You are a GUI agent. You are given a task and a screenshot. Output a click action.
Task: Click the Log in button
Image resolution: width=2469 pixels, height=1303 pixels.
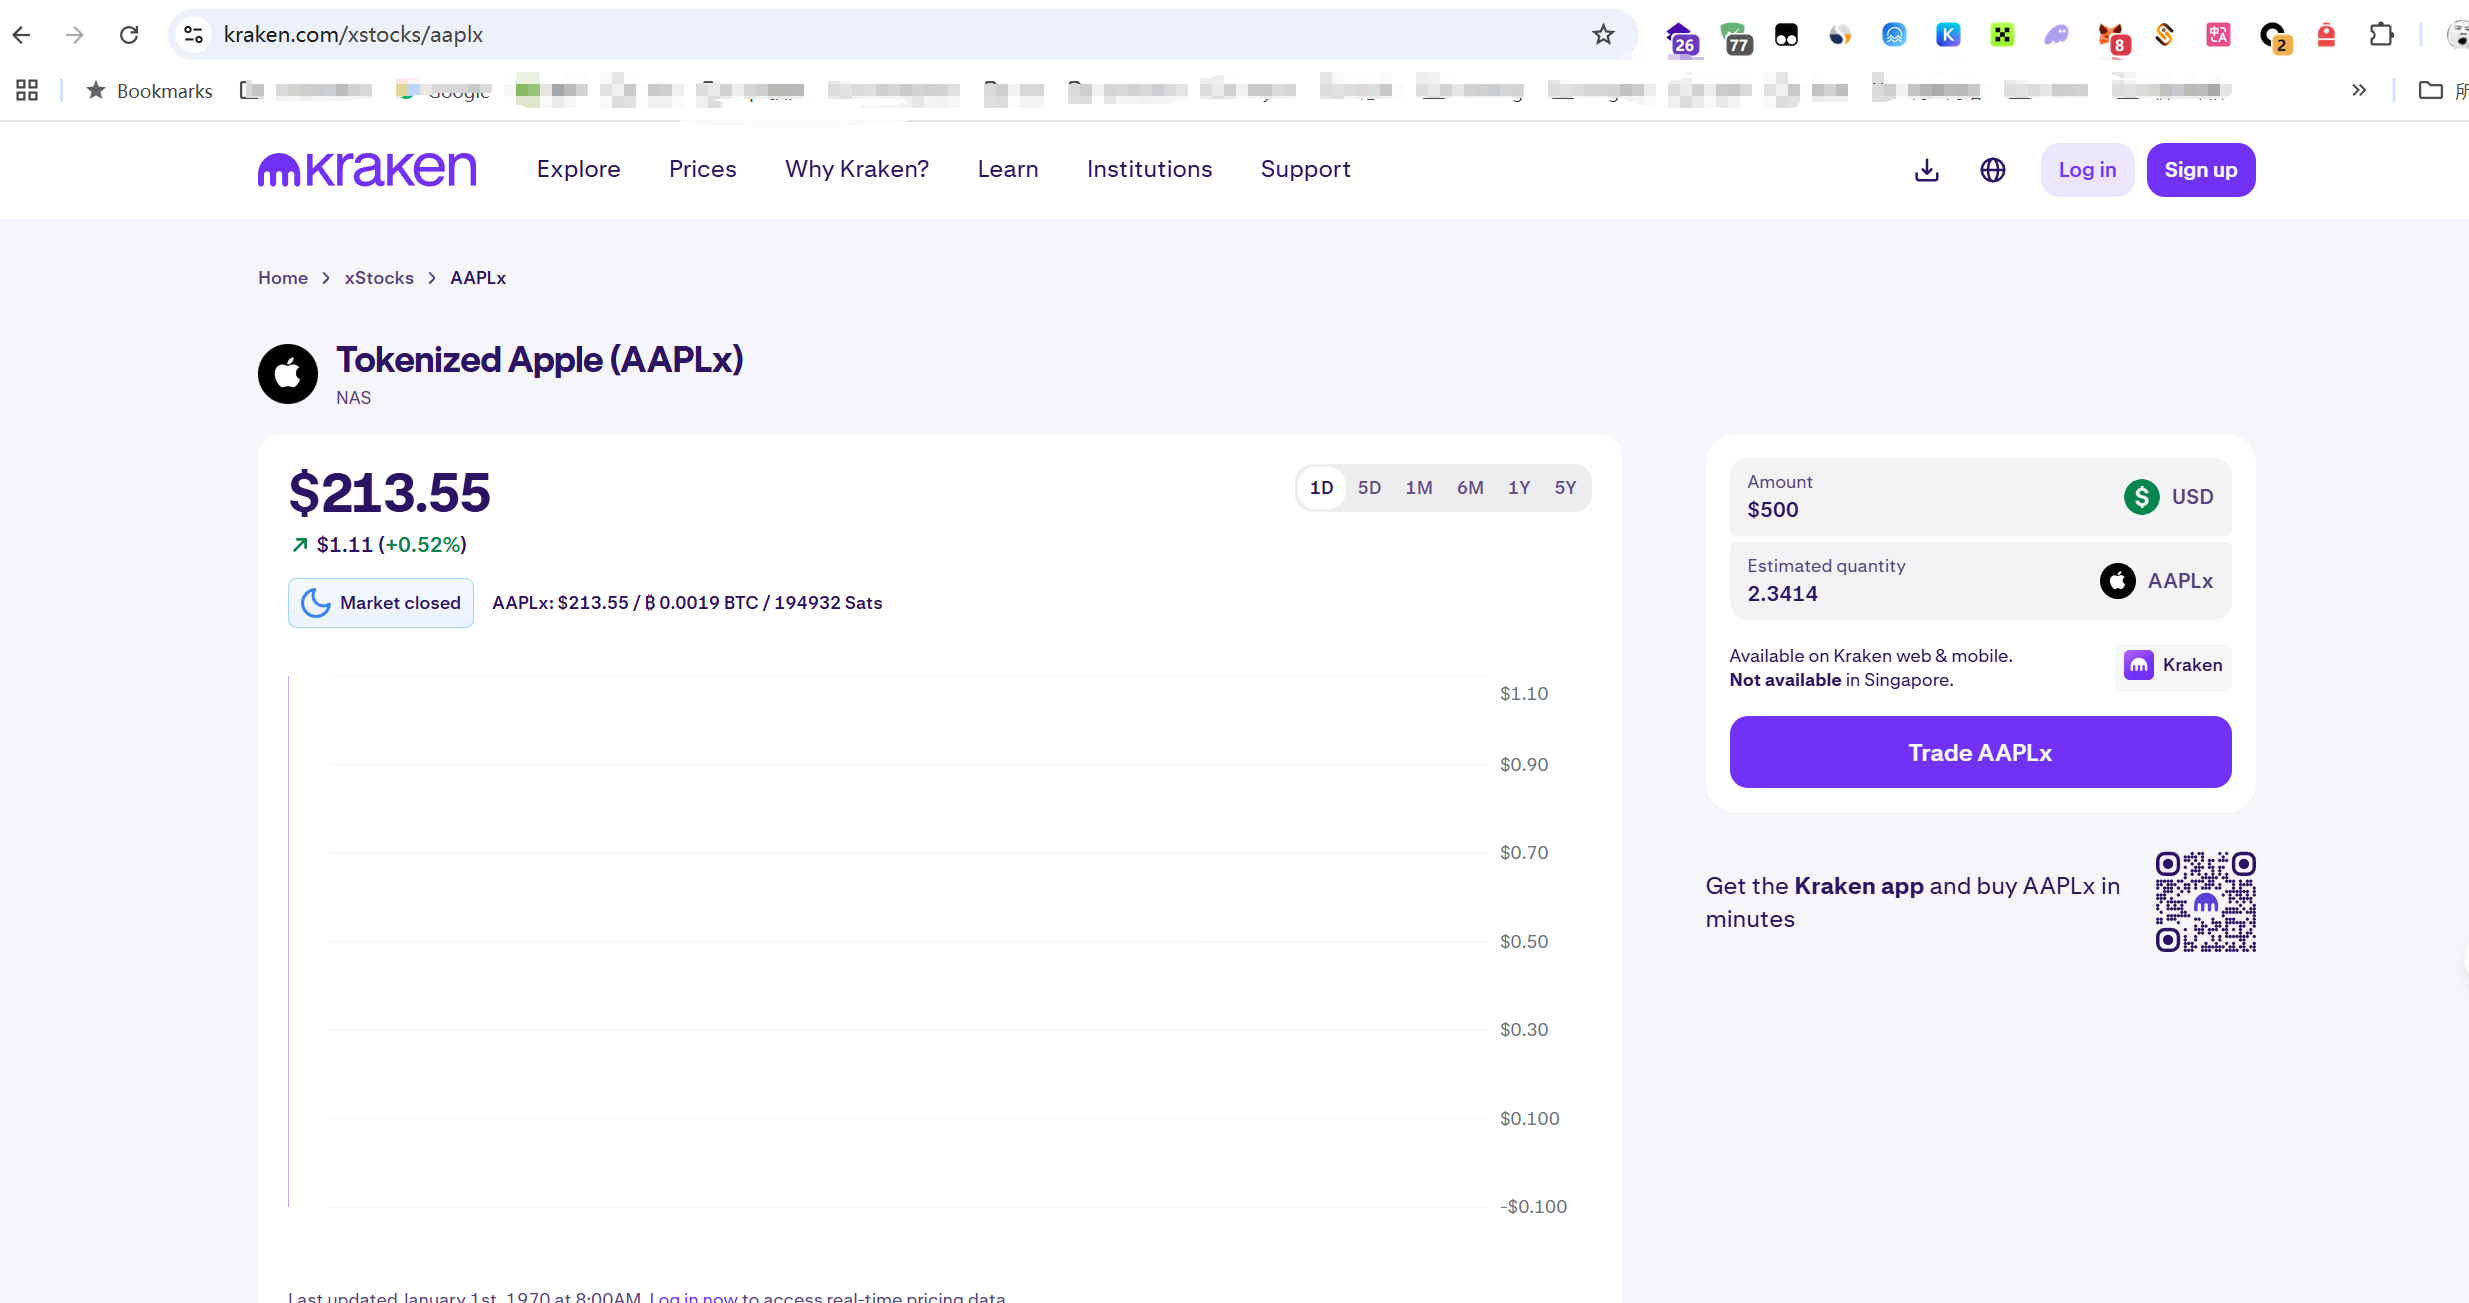pyautogui.click(x=2087, y=170)
